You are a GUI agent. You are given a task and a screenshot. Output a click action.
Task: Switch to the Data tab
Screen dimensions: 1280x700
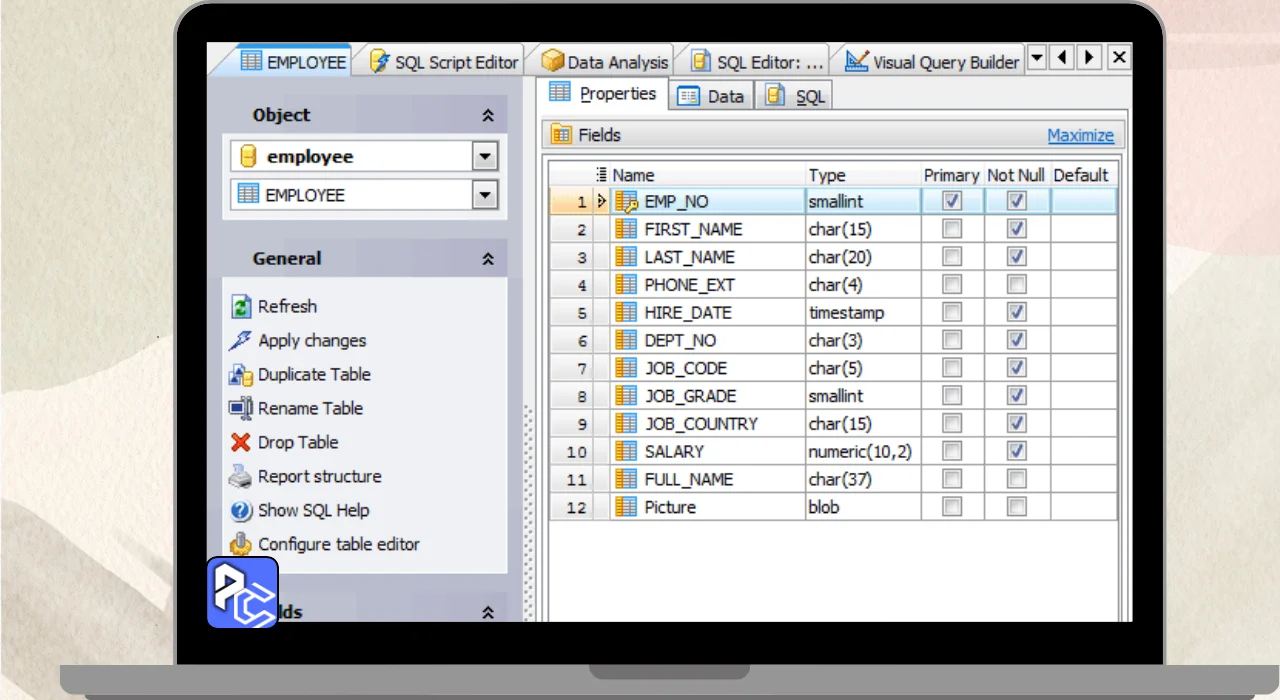point(712,96)
